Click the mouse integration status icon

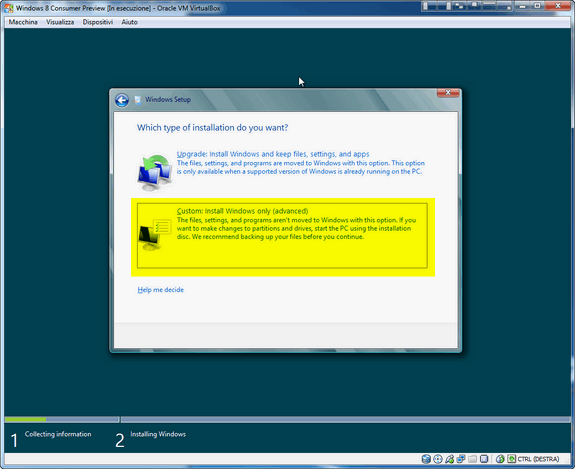500,459
